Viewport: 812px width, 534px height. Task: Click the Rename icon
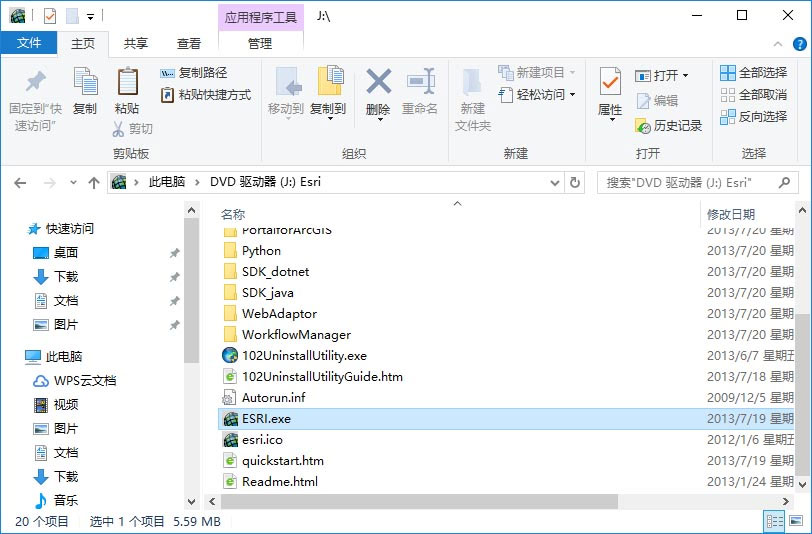[x=420, y=82]
